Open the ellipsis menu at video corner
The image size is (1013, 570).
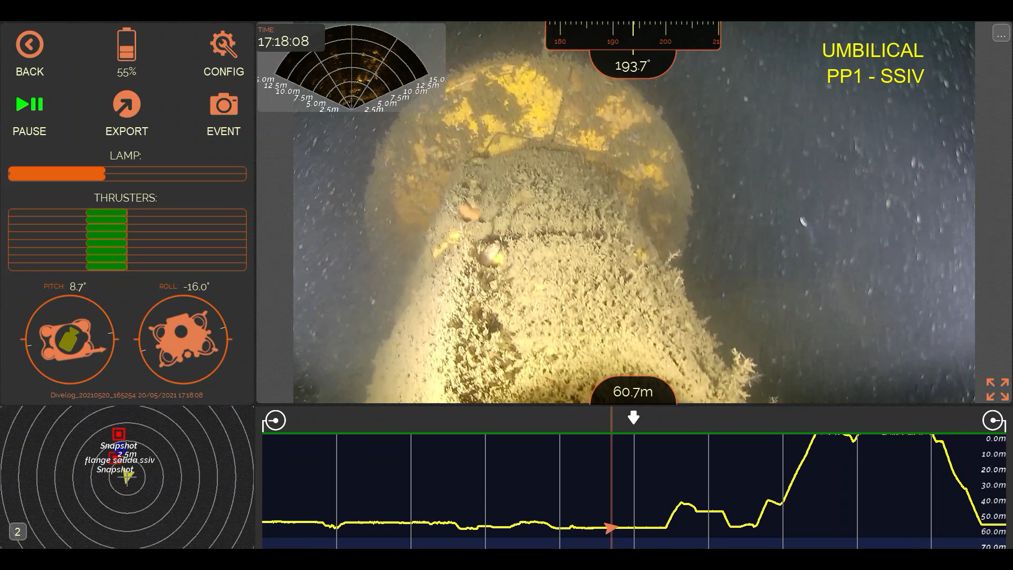(1000, 33)
